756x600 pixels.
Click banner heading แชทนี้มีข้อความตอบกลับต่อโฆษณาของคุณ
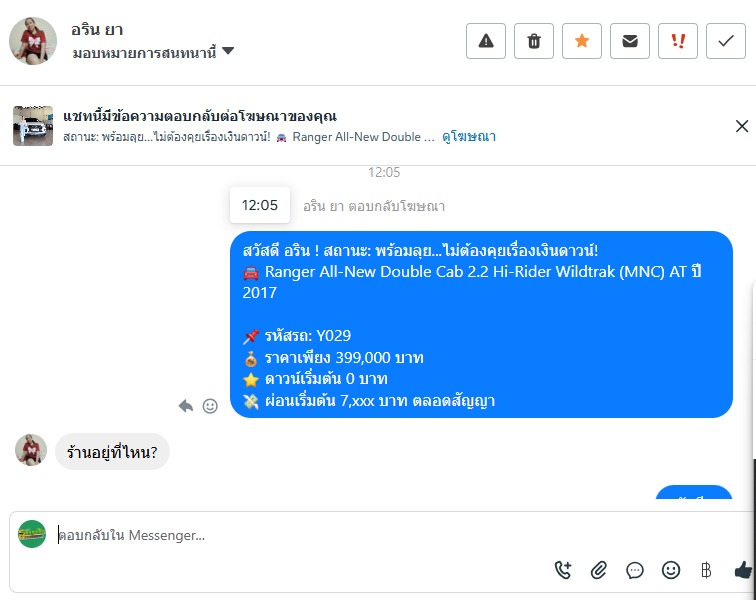click(200, 116)
